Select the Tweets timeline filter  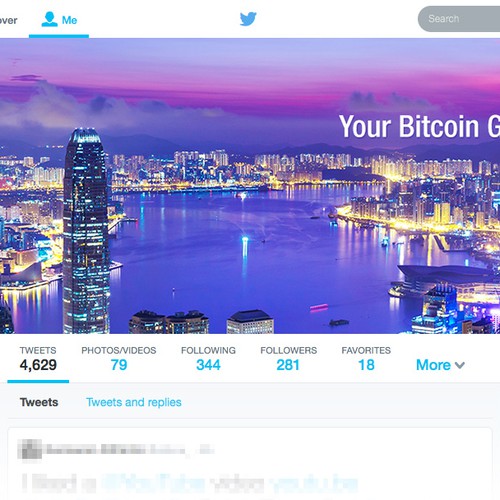pos(39,402)
